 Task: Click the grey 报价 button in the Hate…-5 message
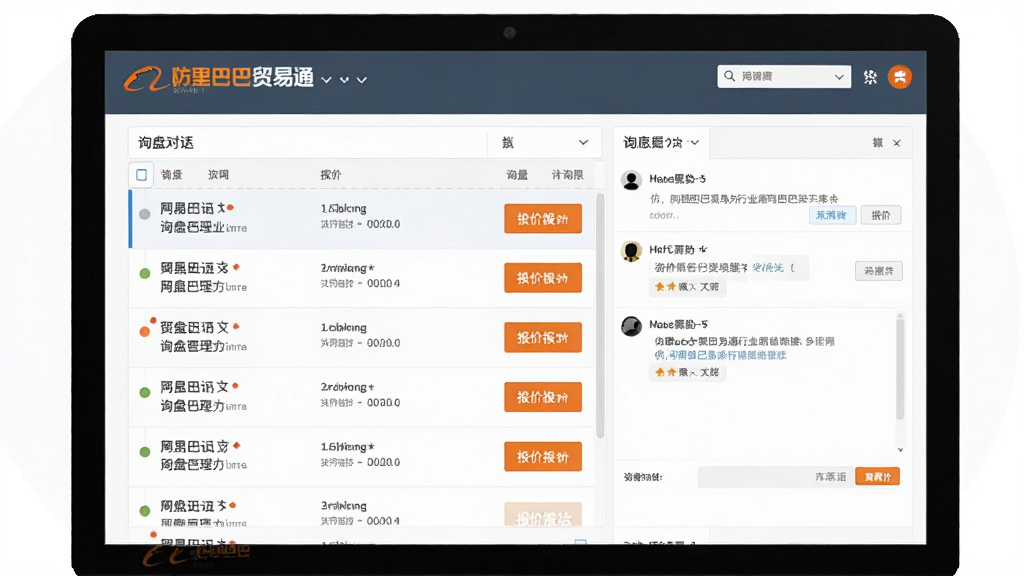click(881, 215)
